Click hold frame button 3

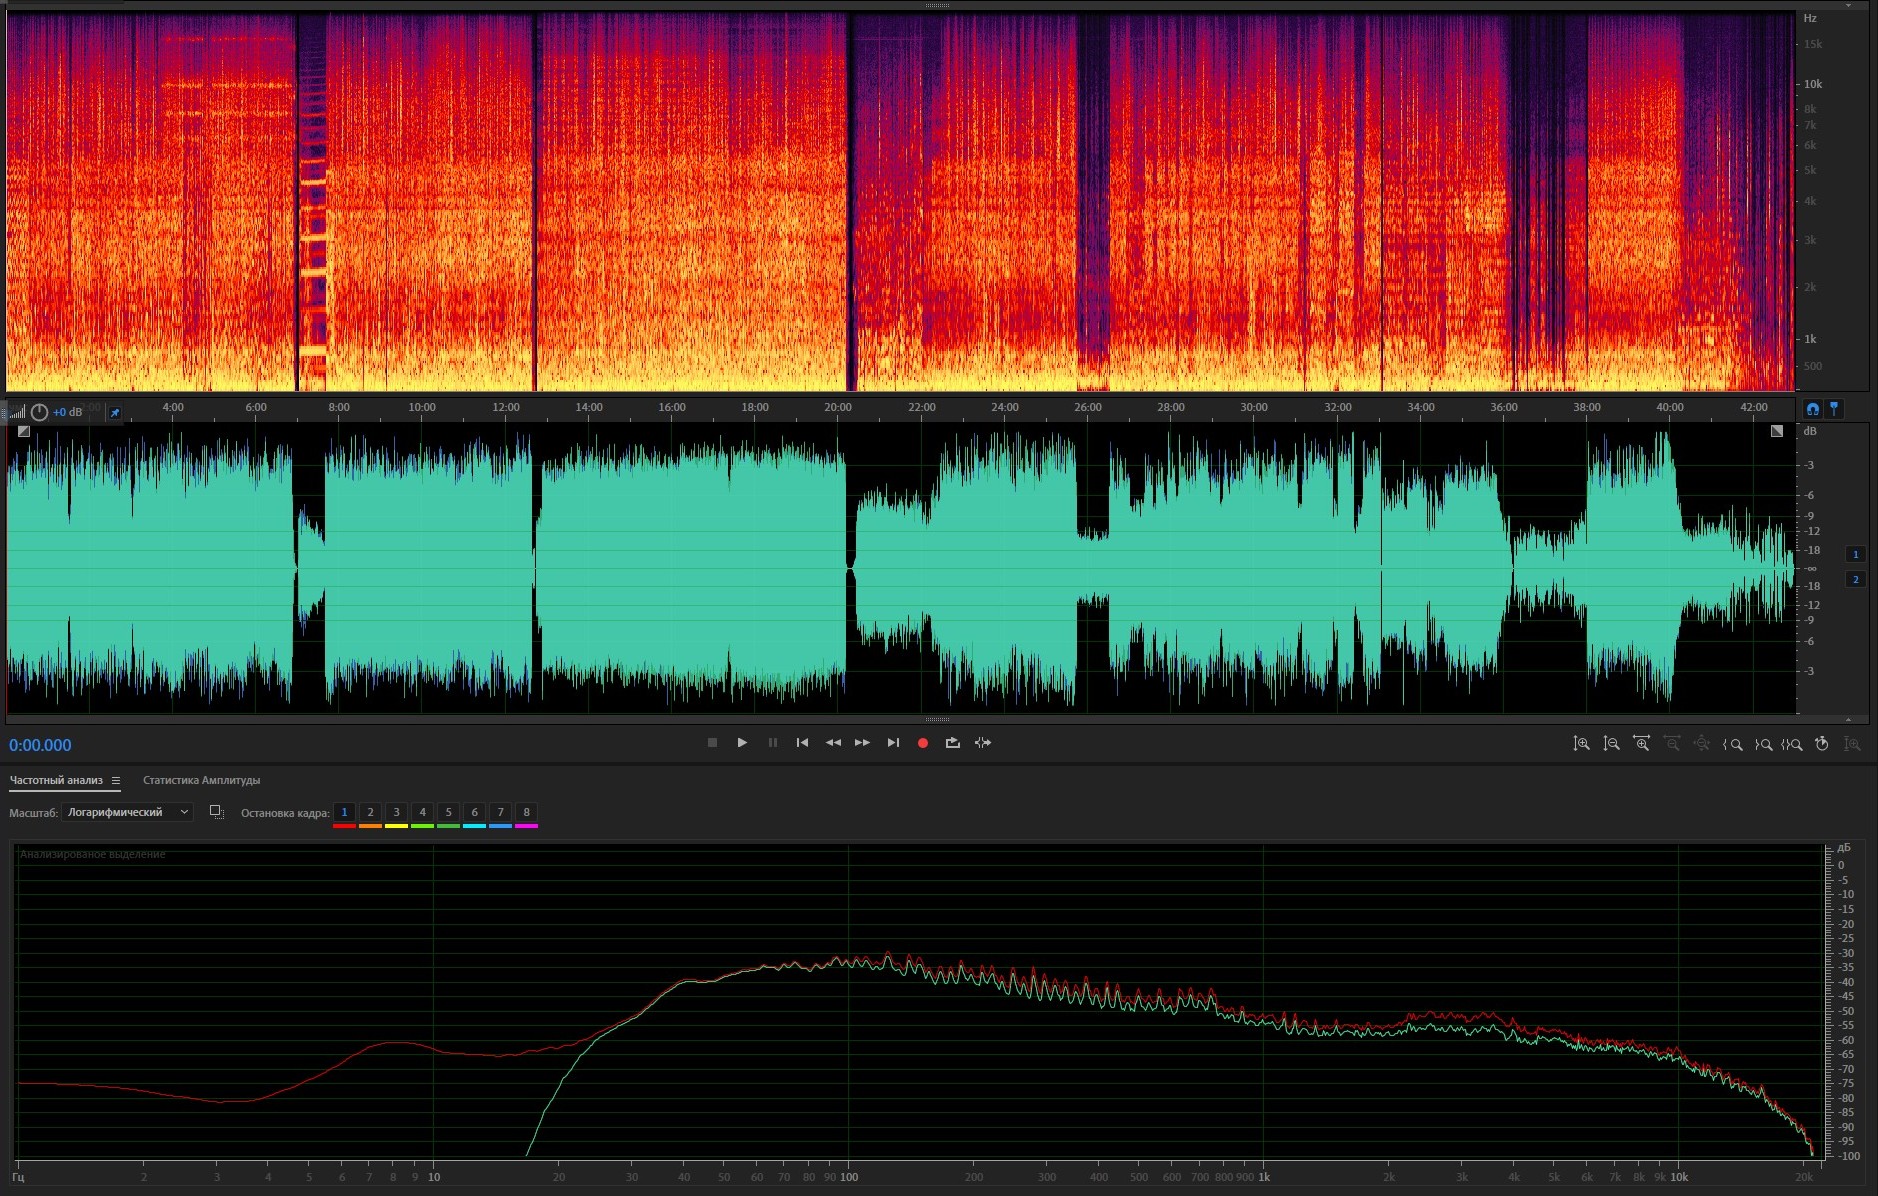point(396,812)
